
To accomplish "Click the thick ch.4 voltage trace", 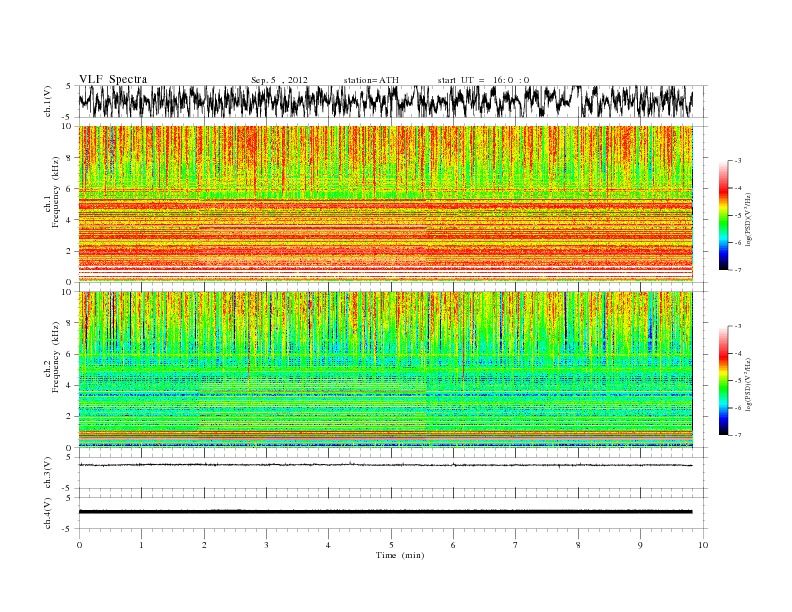I will 385,512.
